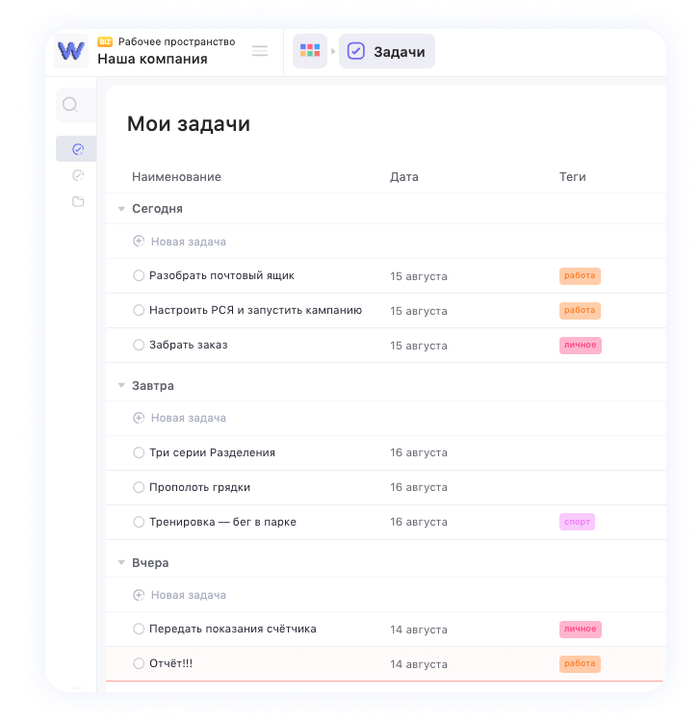Image resolution: width=700 pixels, height=722 pixels.
Task: Click the '14 августа' date of Отчёт!!!
Action: click(418, 664)
